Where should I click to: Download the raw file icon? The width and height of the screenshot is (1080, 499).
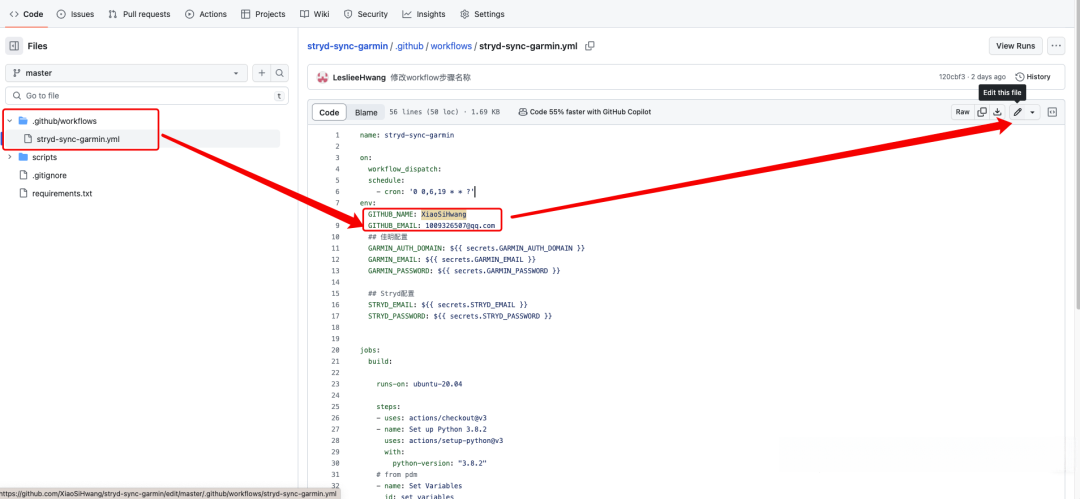click(997, 112)
